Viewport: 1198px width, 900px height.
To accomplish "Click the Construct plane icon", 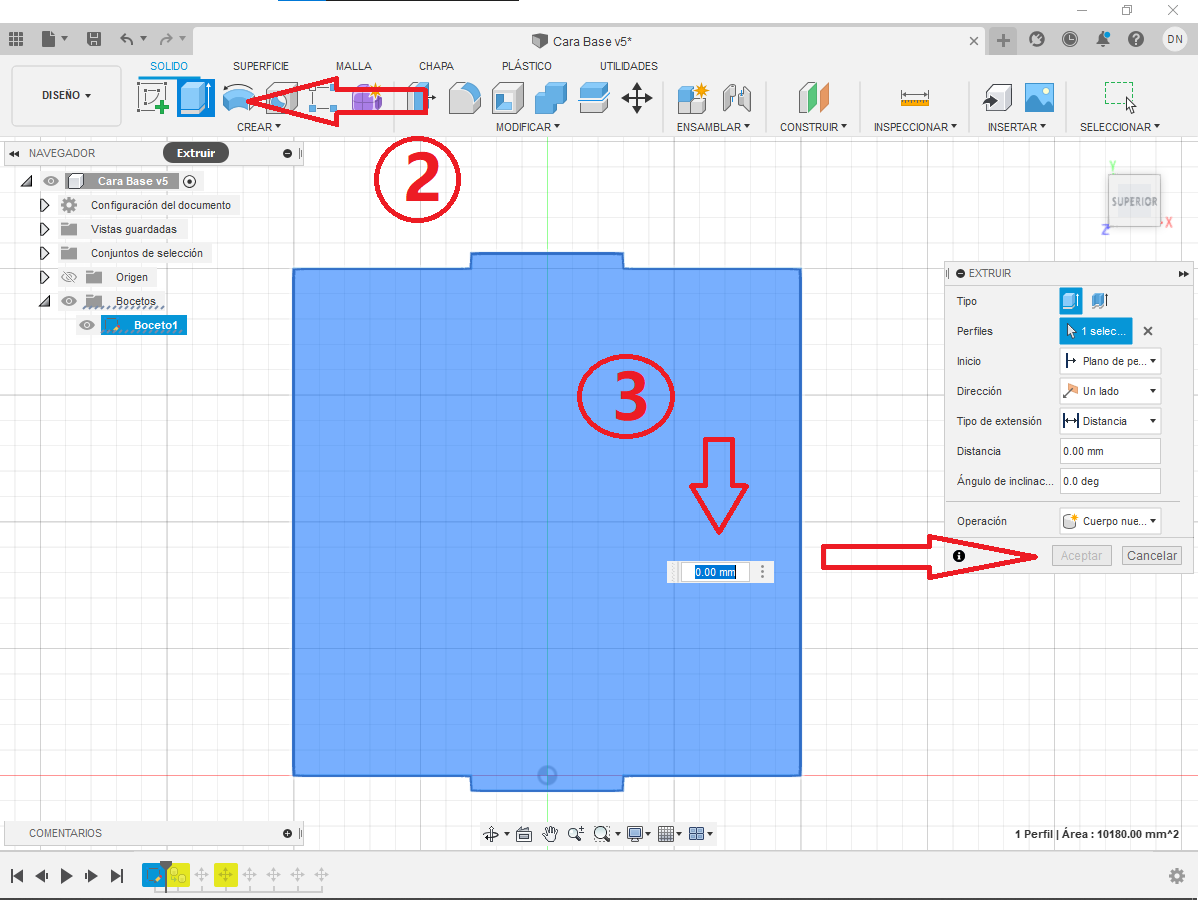I will click(814, 98).
